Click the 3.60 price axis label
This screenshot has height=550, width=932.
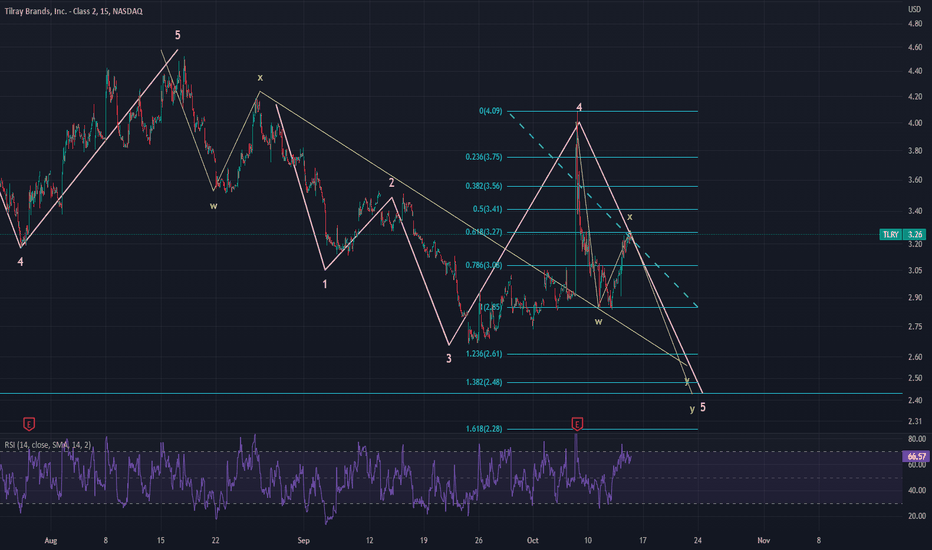915,180
